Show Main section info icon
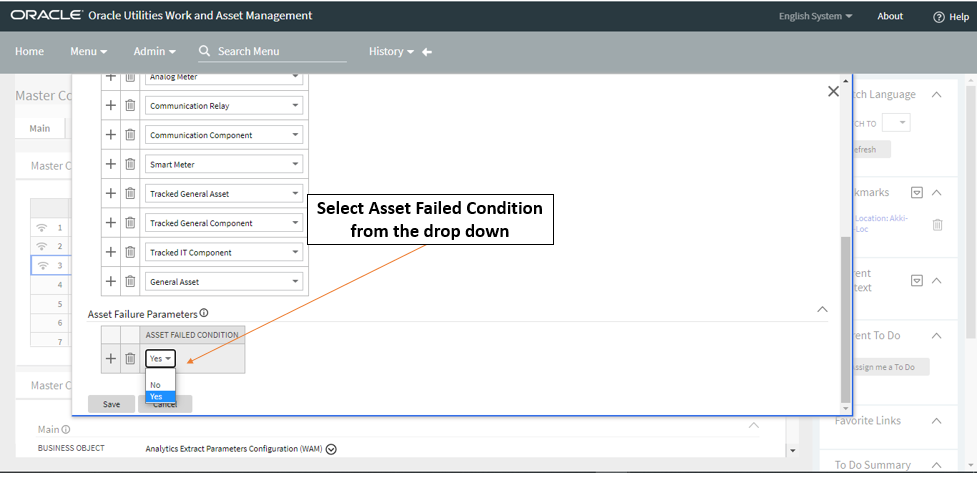 point(66,429)
